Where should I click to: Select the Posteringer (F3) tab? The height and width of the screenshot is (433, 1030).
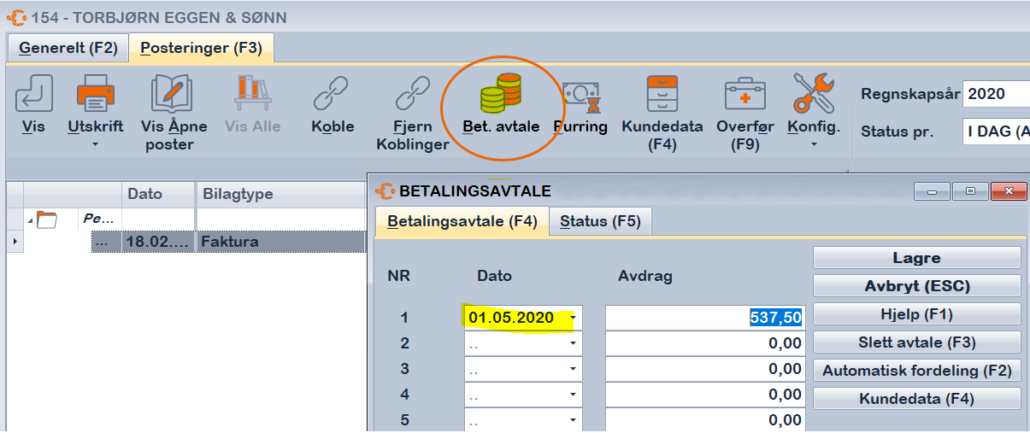[x=201, y=48]
